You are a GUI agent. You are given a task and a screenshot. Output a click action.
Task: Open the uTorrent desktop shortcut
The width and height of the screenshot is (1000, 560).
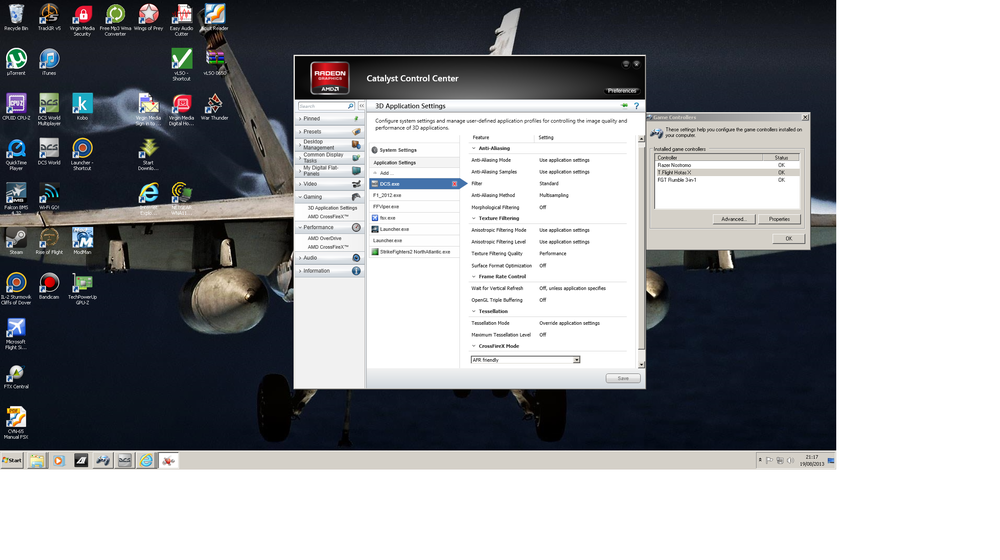pos(16,63)
